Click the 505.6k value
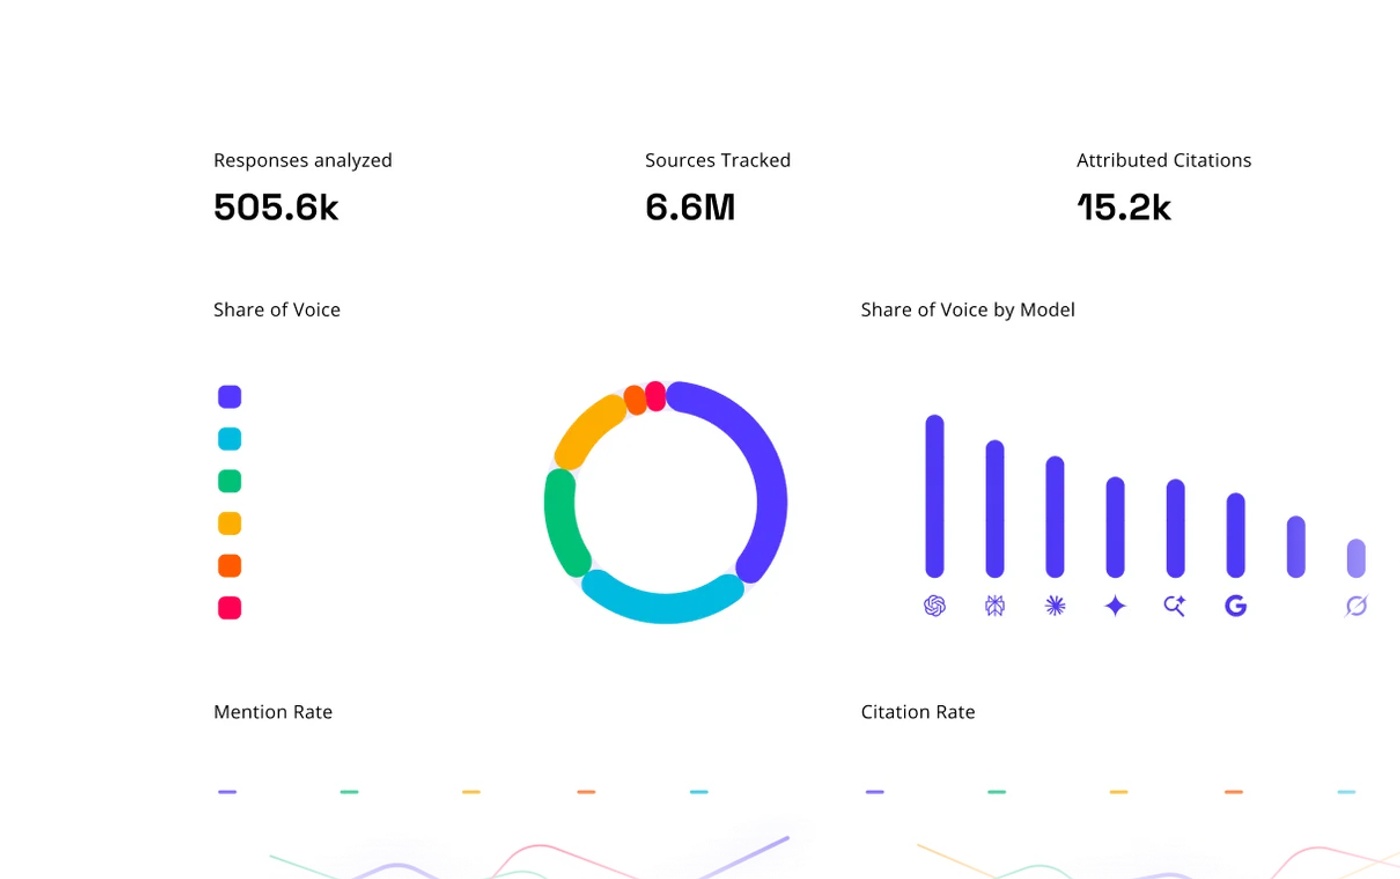This screenshot has width=1400, height=879. click(x=276, y=208)
